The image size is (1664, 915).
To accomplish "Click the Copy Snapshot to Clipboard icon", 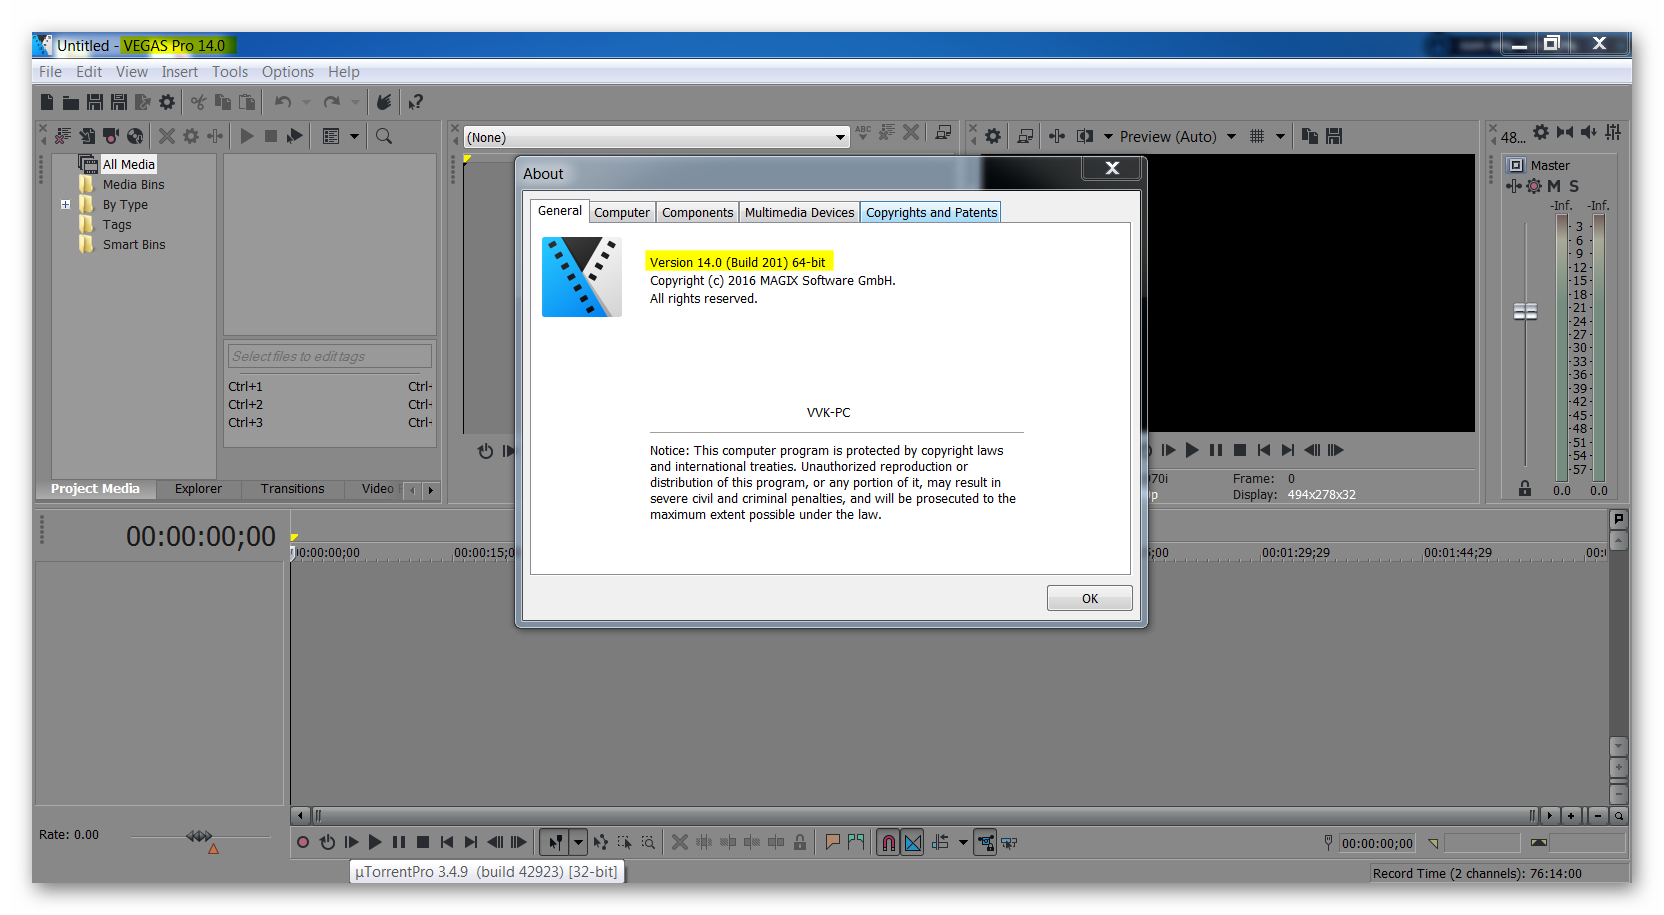I will 1309,136.
